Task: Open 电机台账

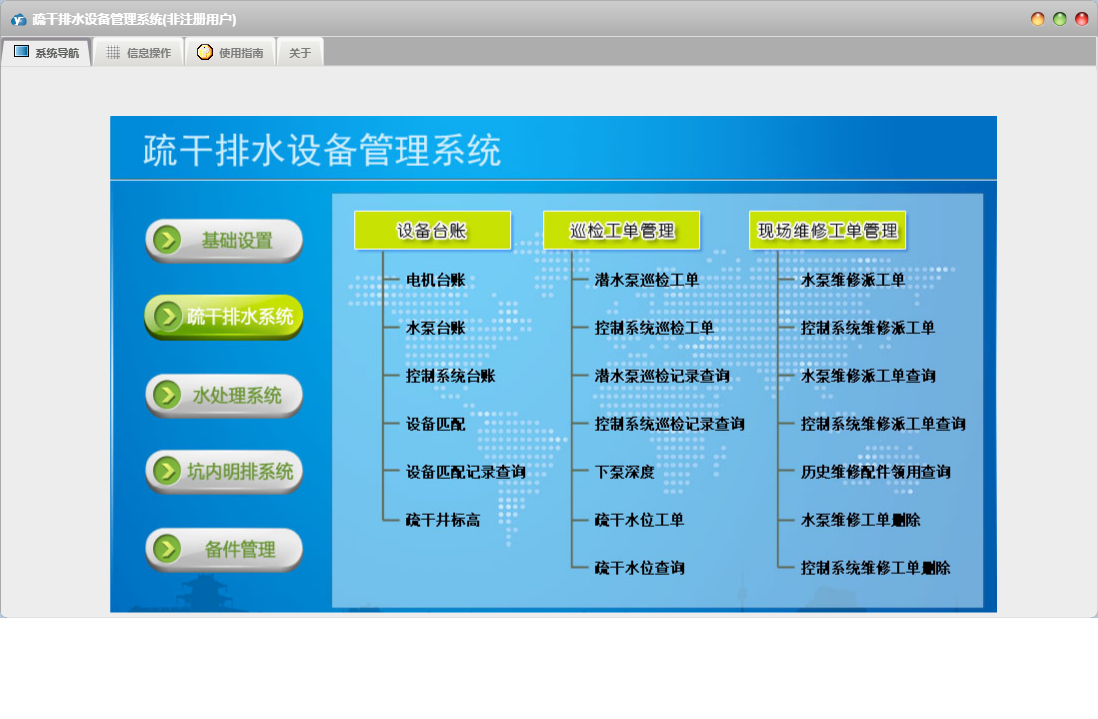Action: click(436, 280)
